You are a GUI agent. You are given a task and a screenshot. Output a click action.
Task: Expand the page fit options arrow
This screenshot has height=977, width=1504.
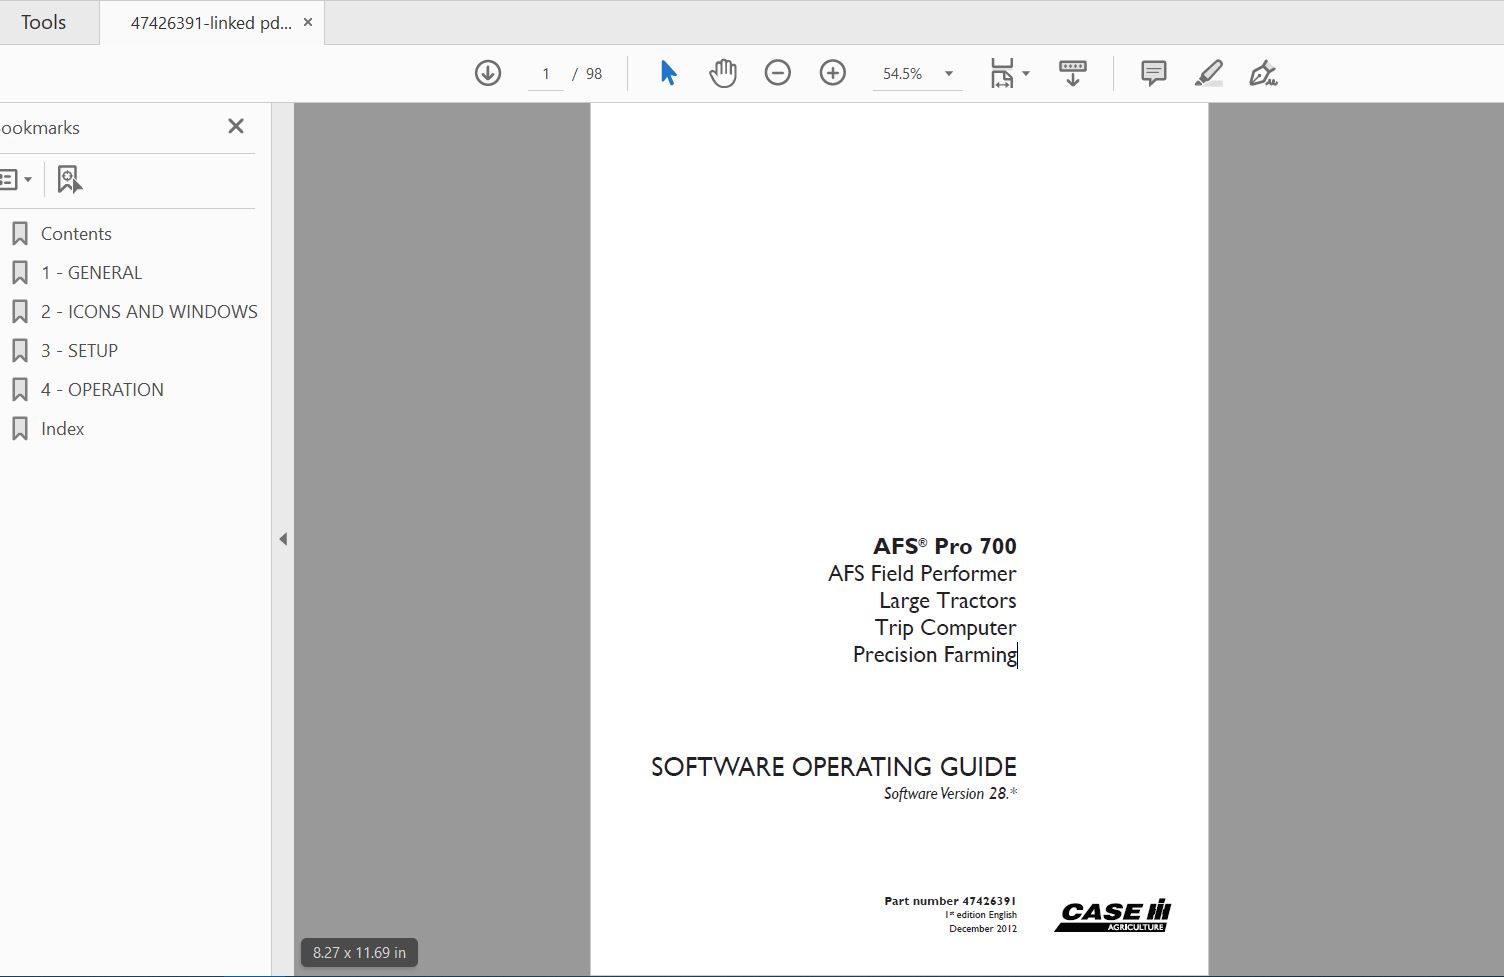pos(1026,74)
